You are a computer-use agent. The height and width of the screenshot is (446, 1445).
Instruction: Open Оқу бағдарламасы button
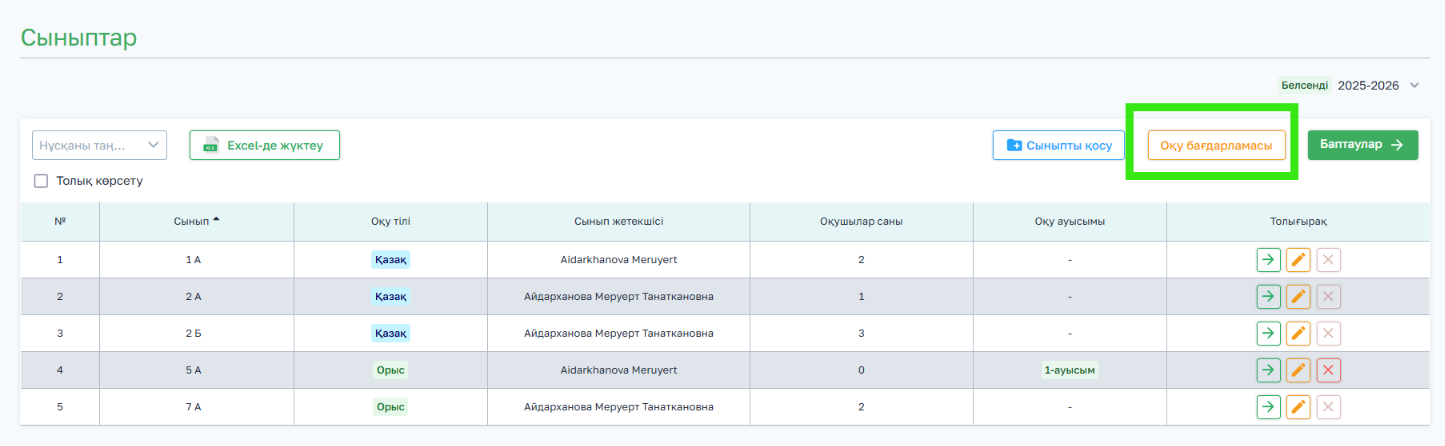click(x=1216, y=145)
